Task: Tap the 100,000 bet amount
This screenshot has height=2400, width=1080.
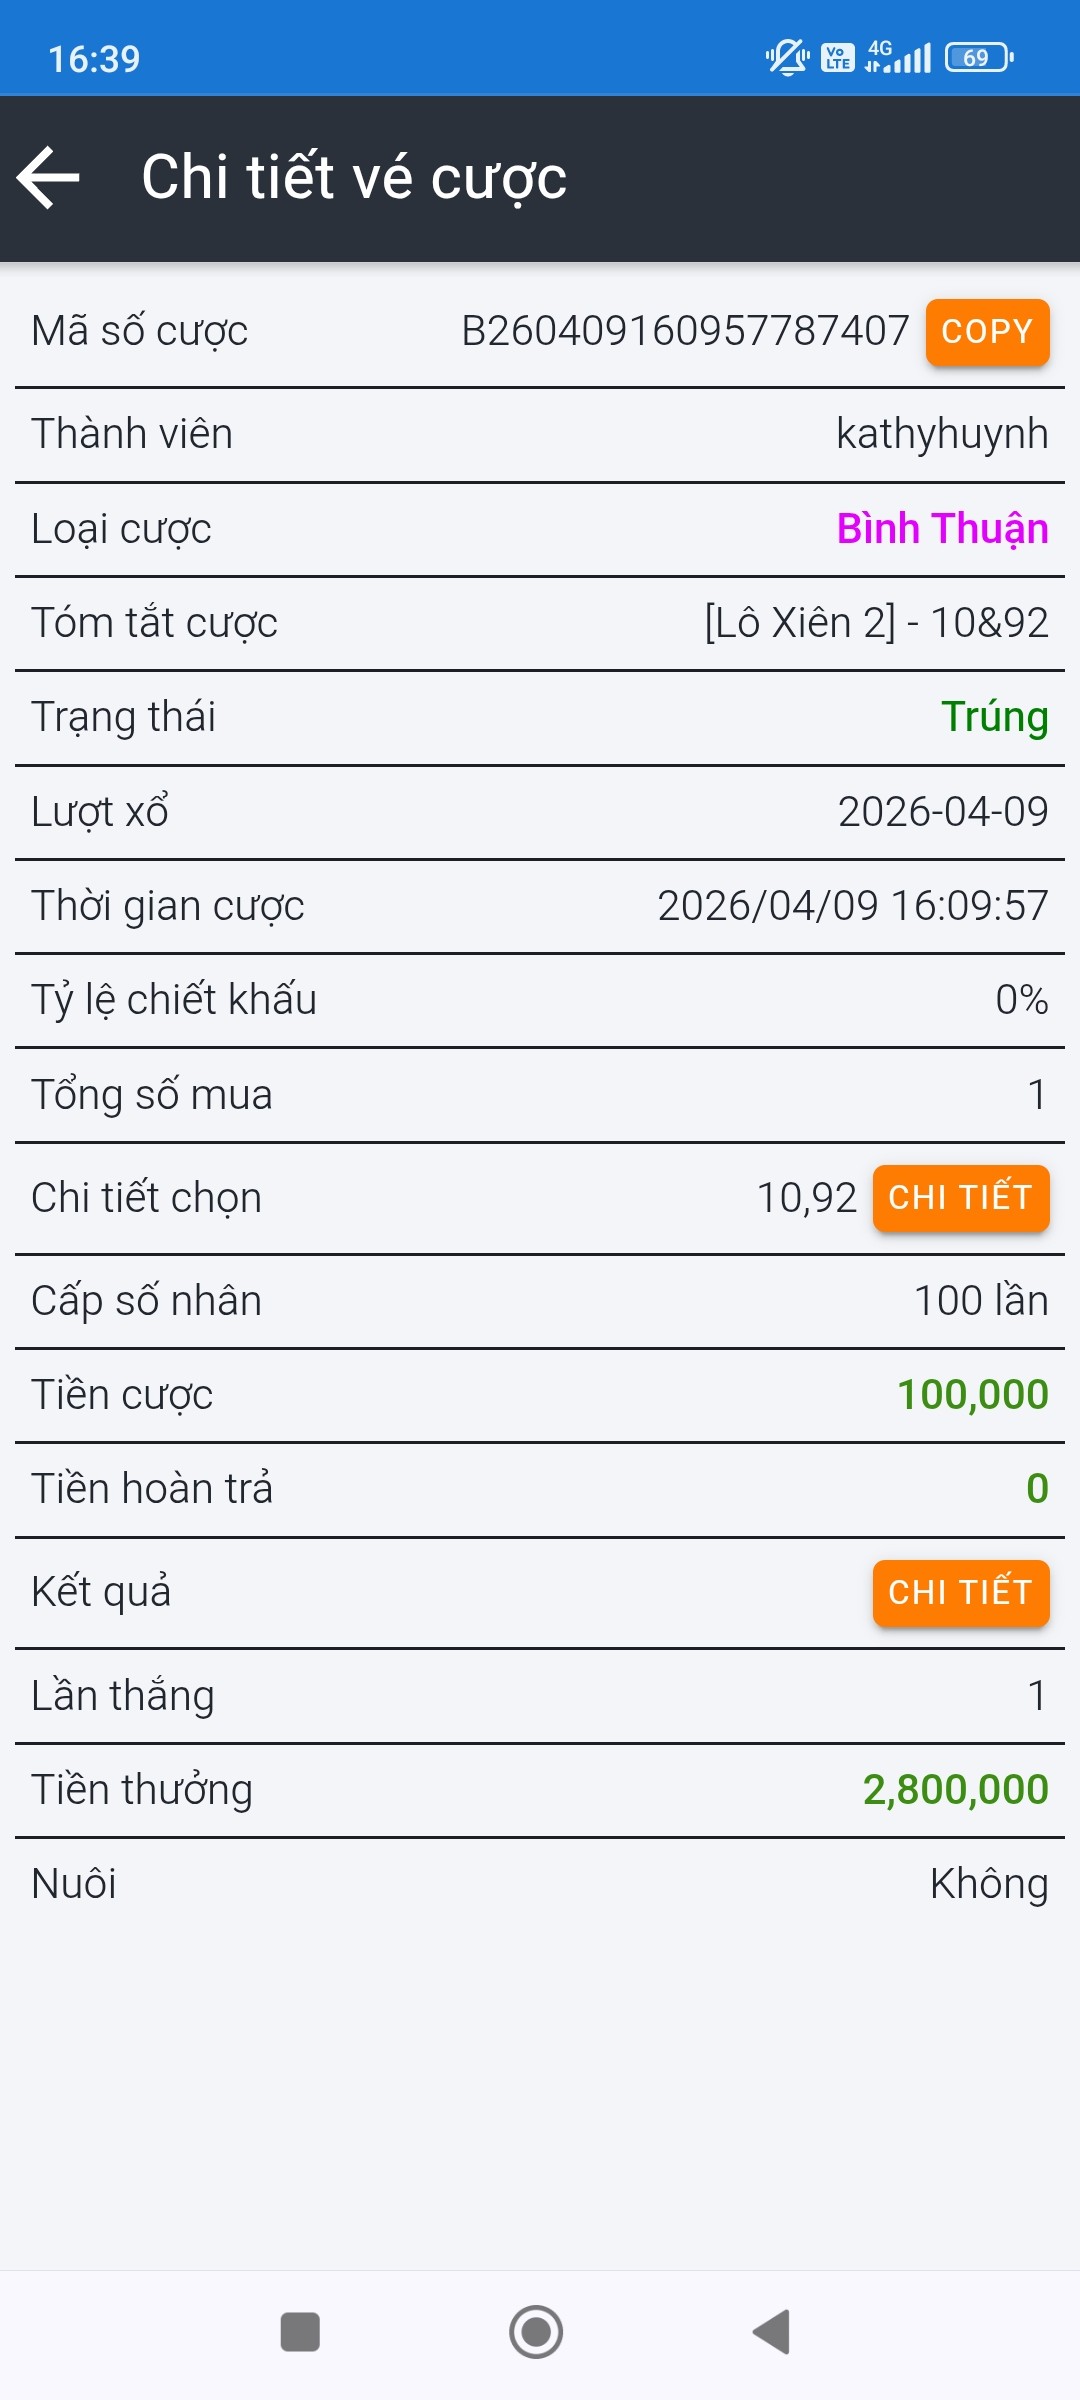Action: 972,1395
